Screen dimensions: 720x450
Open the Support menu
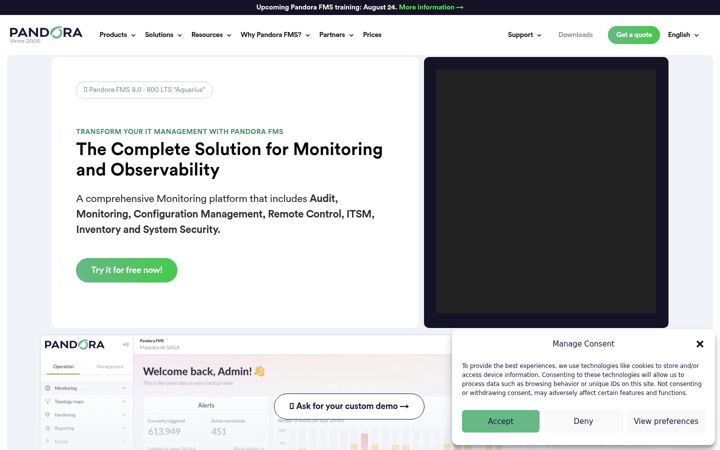524,35
